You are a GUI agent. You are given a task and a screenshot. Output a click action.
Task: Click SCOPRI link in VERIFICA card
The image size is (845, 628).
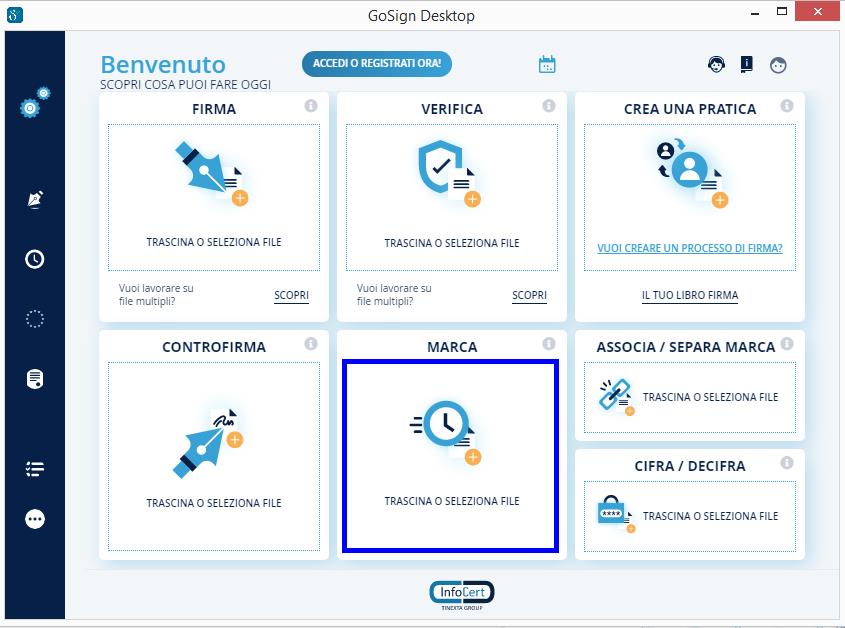529,295
